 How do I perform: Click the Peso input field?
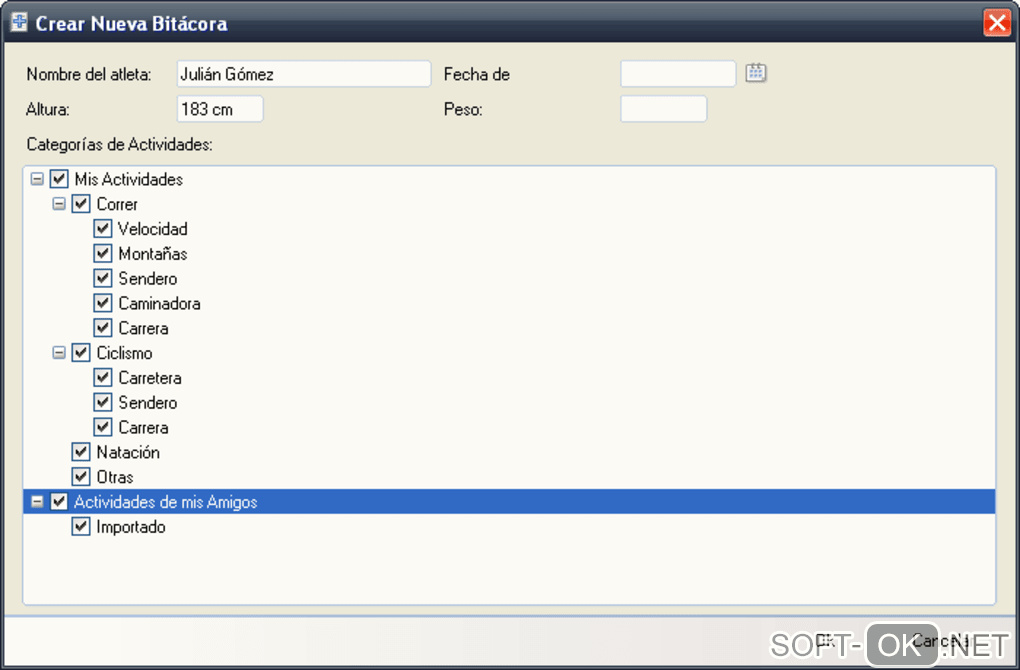(664, 109)
